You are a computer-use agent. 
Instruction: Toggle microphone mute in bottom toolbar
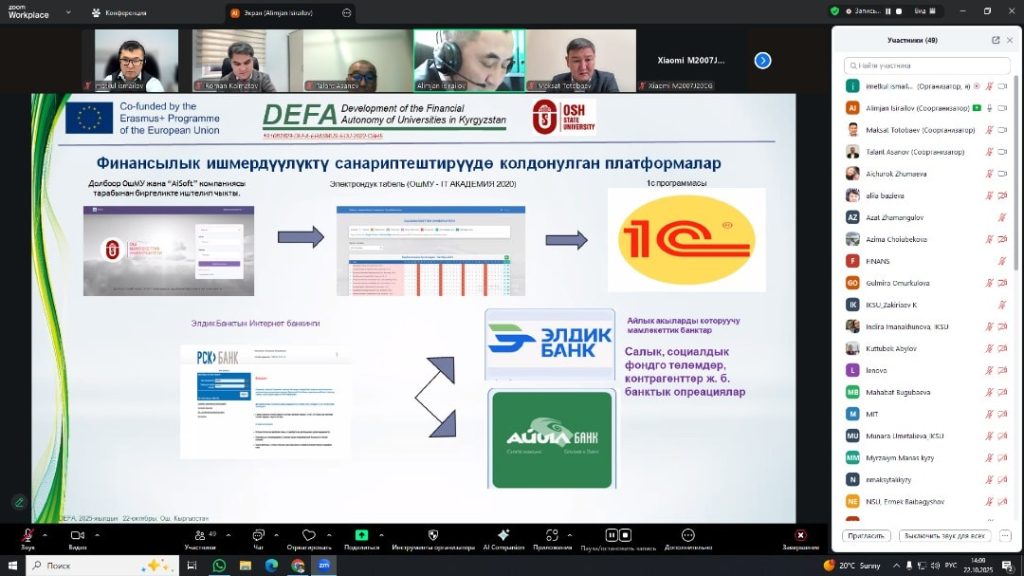(27, 536)
